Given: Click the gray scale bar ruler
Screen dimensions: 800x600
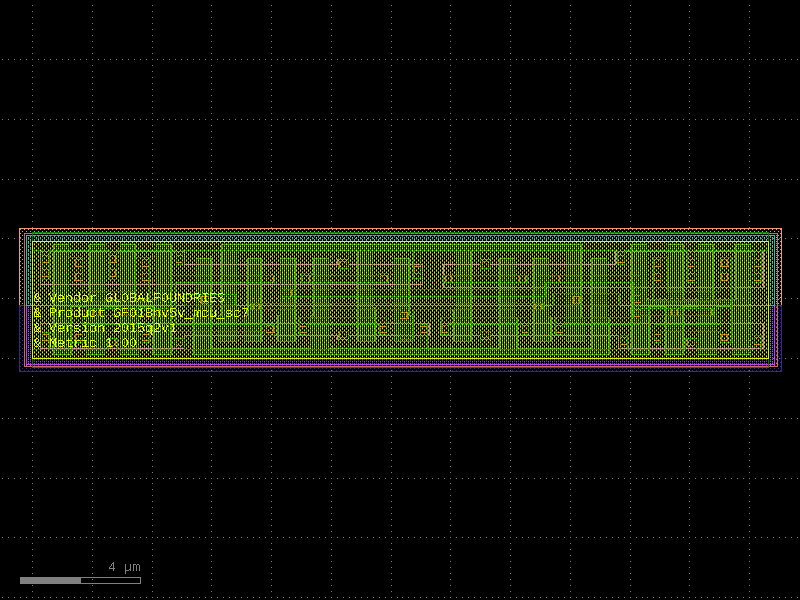Looking at the screenshot, I should 80,581.
